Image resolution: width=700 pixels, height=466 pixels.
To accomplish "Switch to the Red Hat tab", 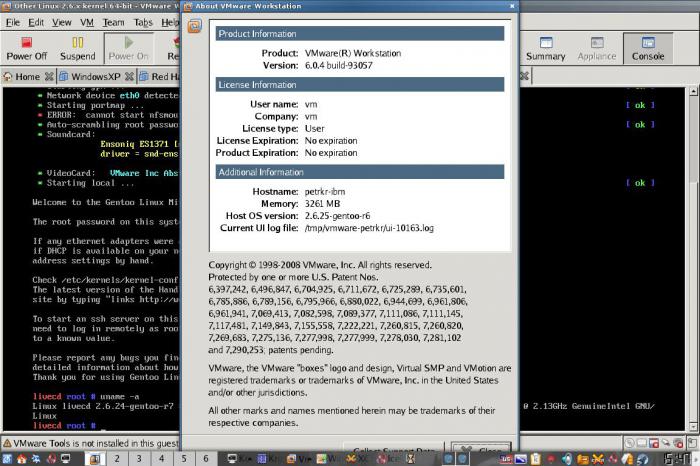I will (x=160, y=77).
